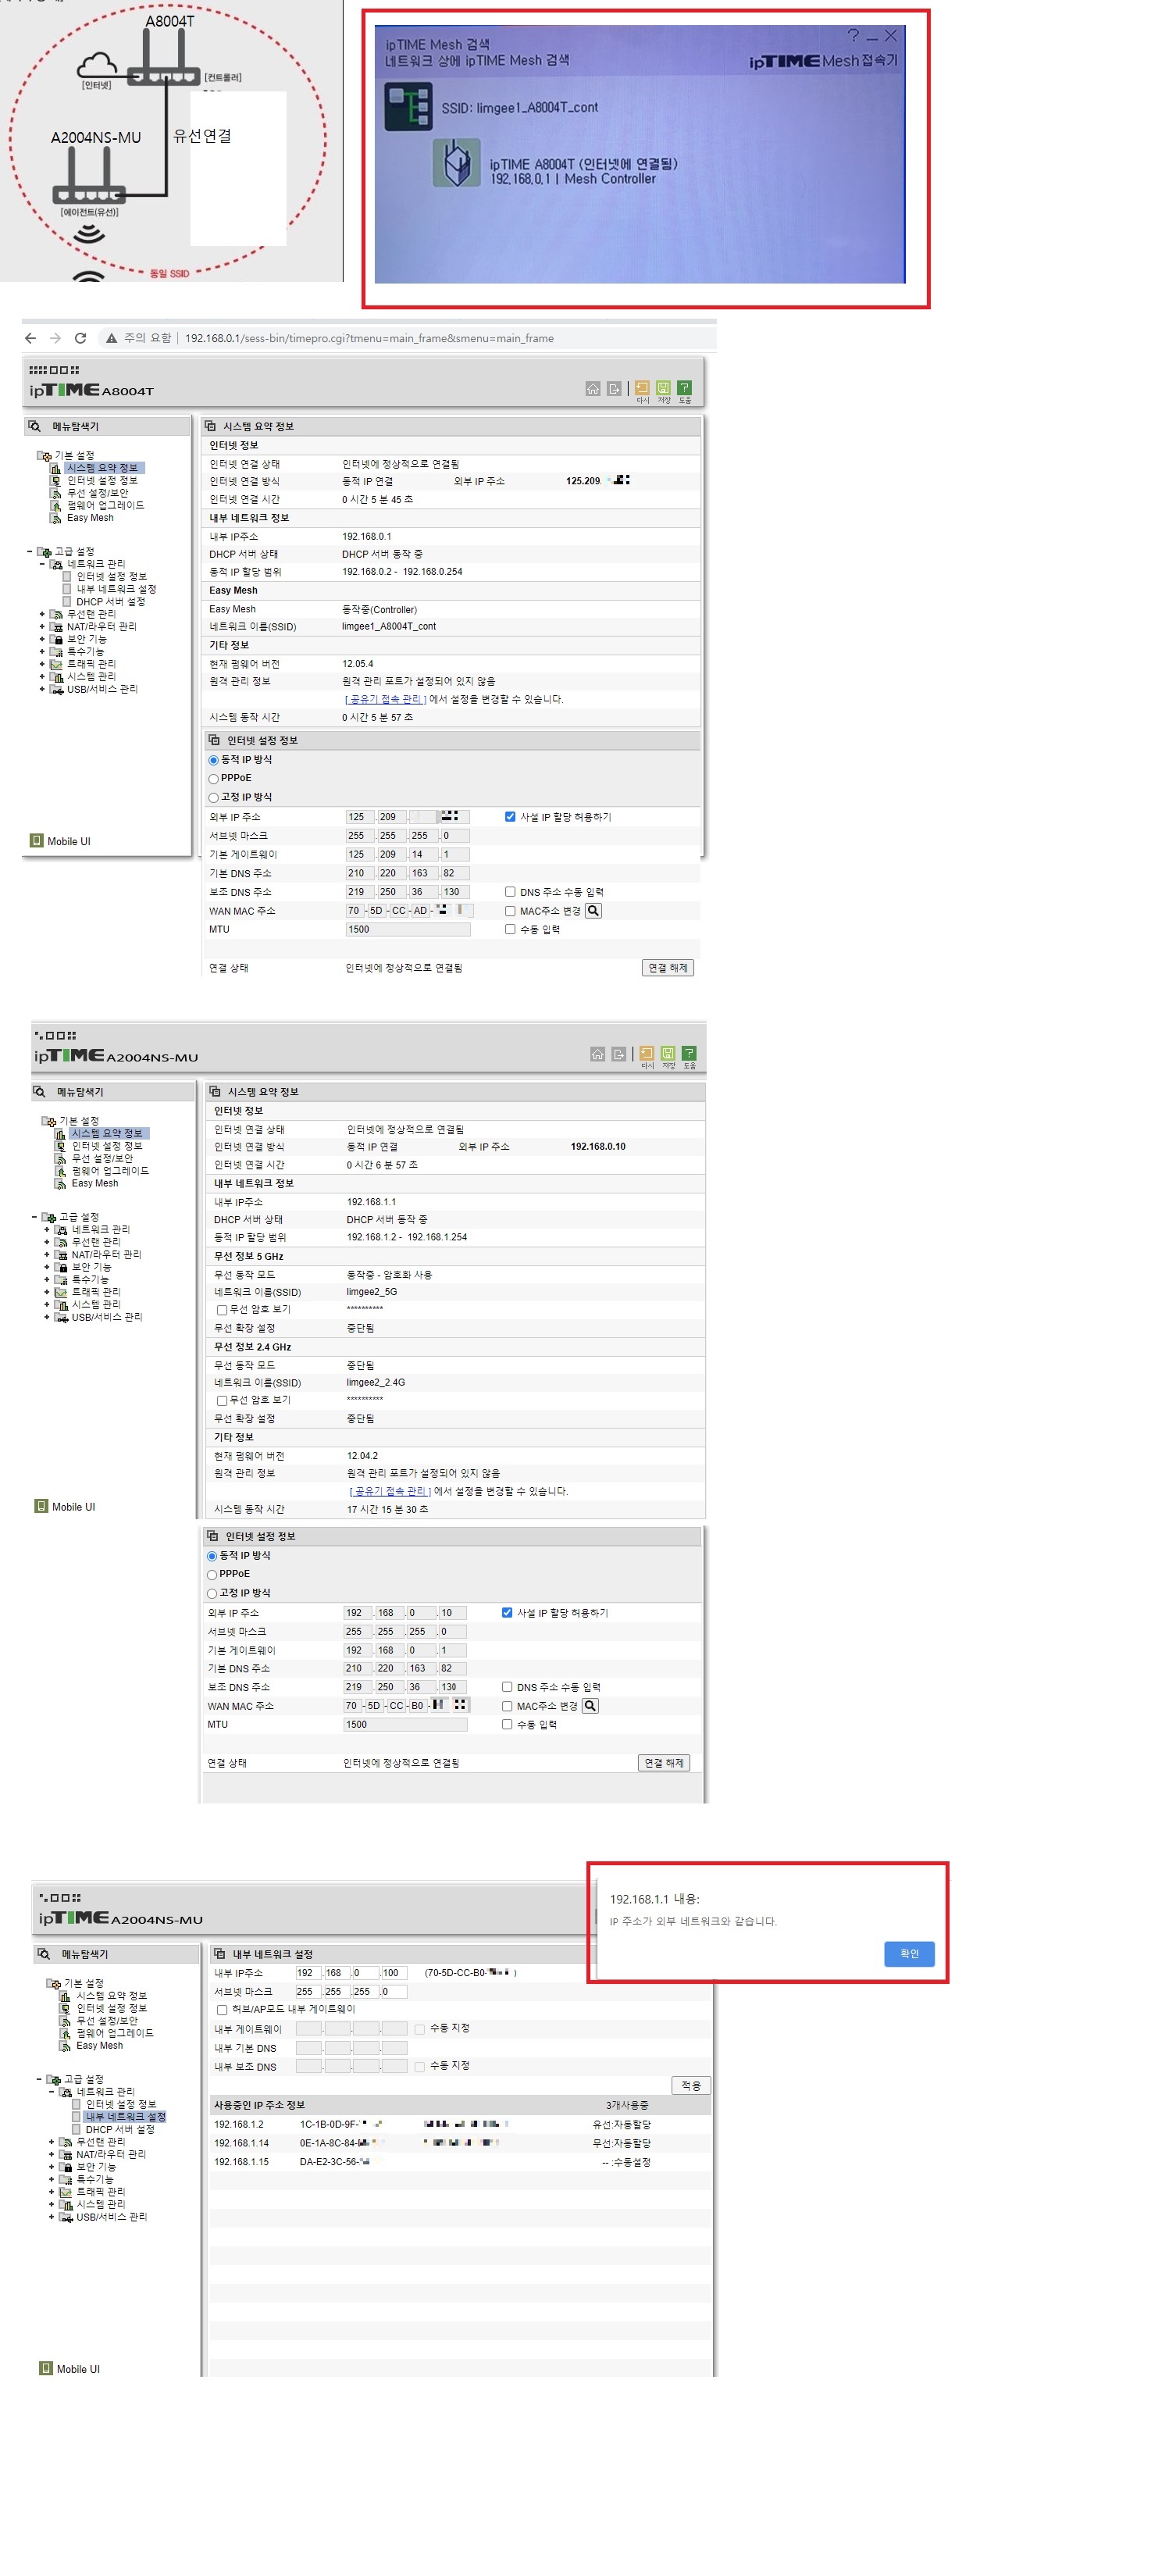
Task: Tick DNS 주소 수동 입력 in A2004NS-MU internet settings
Action: click(507, 1687)
